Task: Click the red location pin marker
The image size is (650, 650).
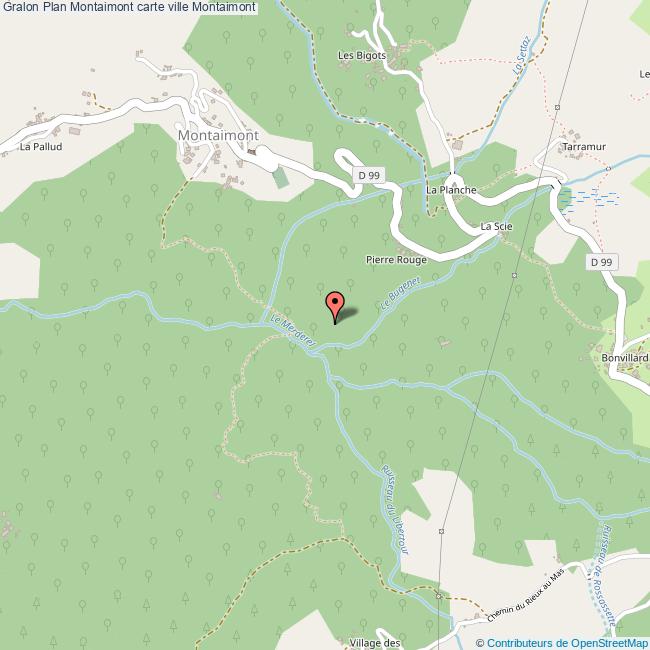Action: (x=335, y=307)
